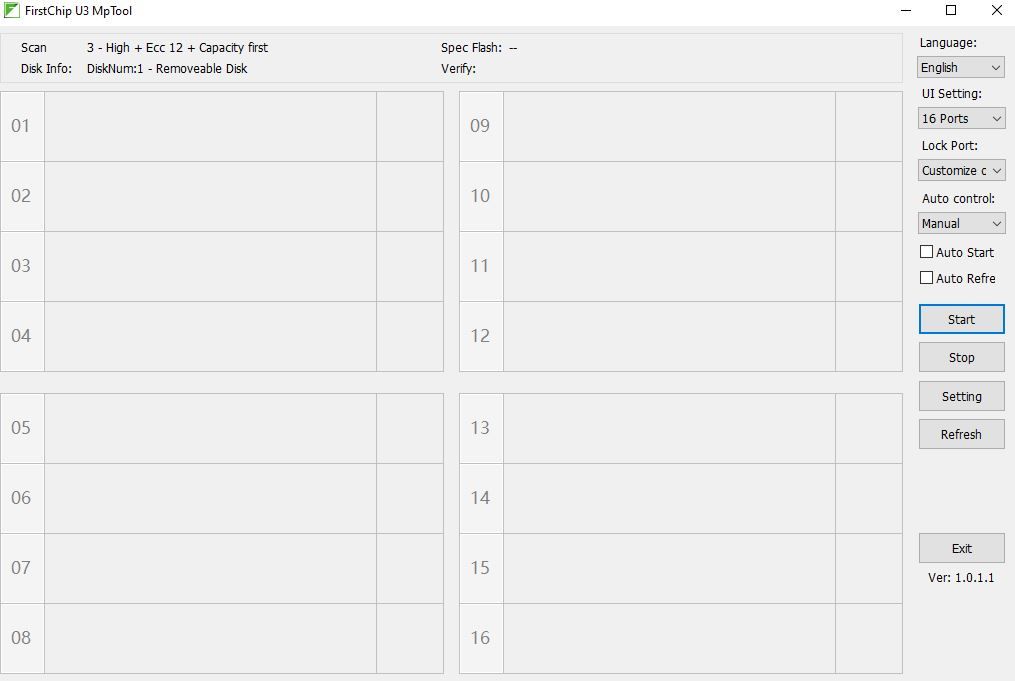
Task: Minimize the MpTool window
Action: pyautogui.click(x=906, y=10)
